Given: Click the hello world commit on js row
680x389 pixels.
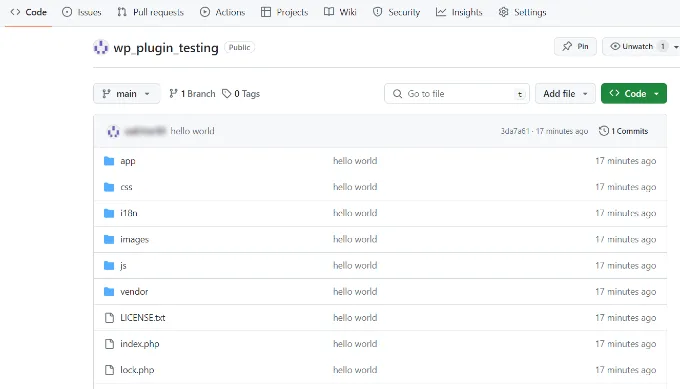Looking at the screenshot, I should coord(355,265).
